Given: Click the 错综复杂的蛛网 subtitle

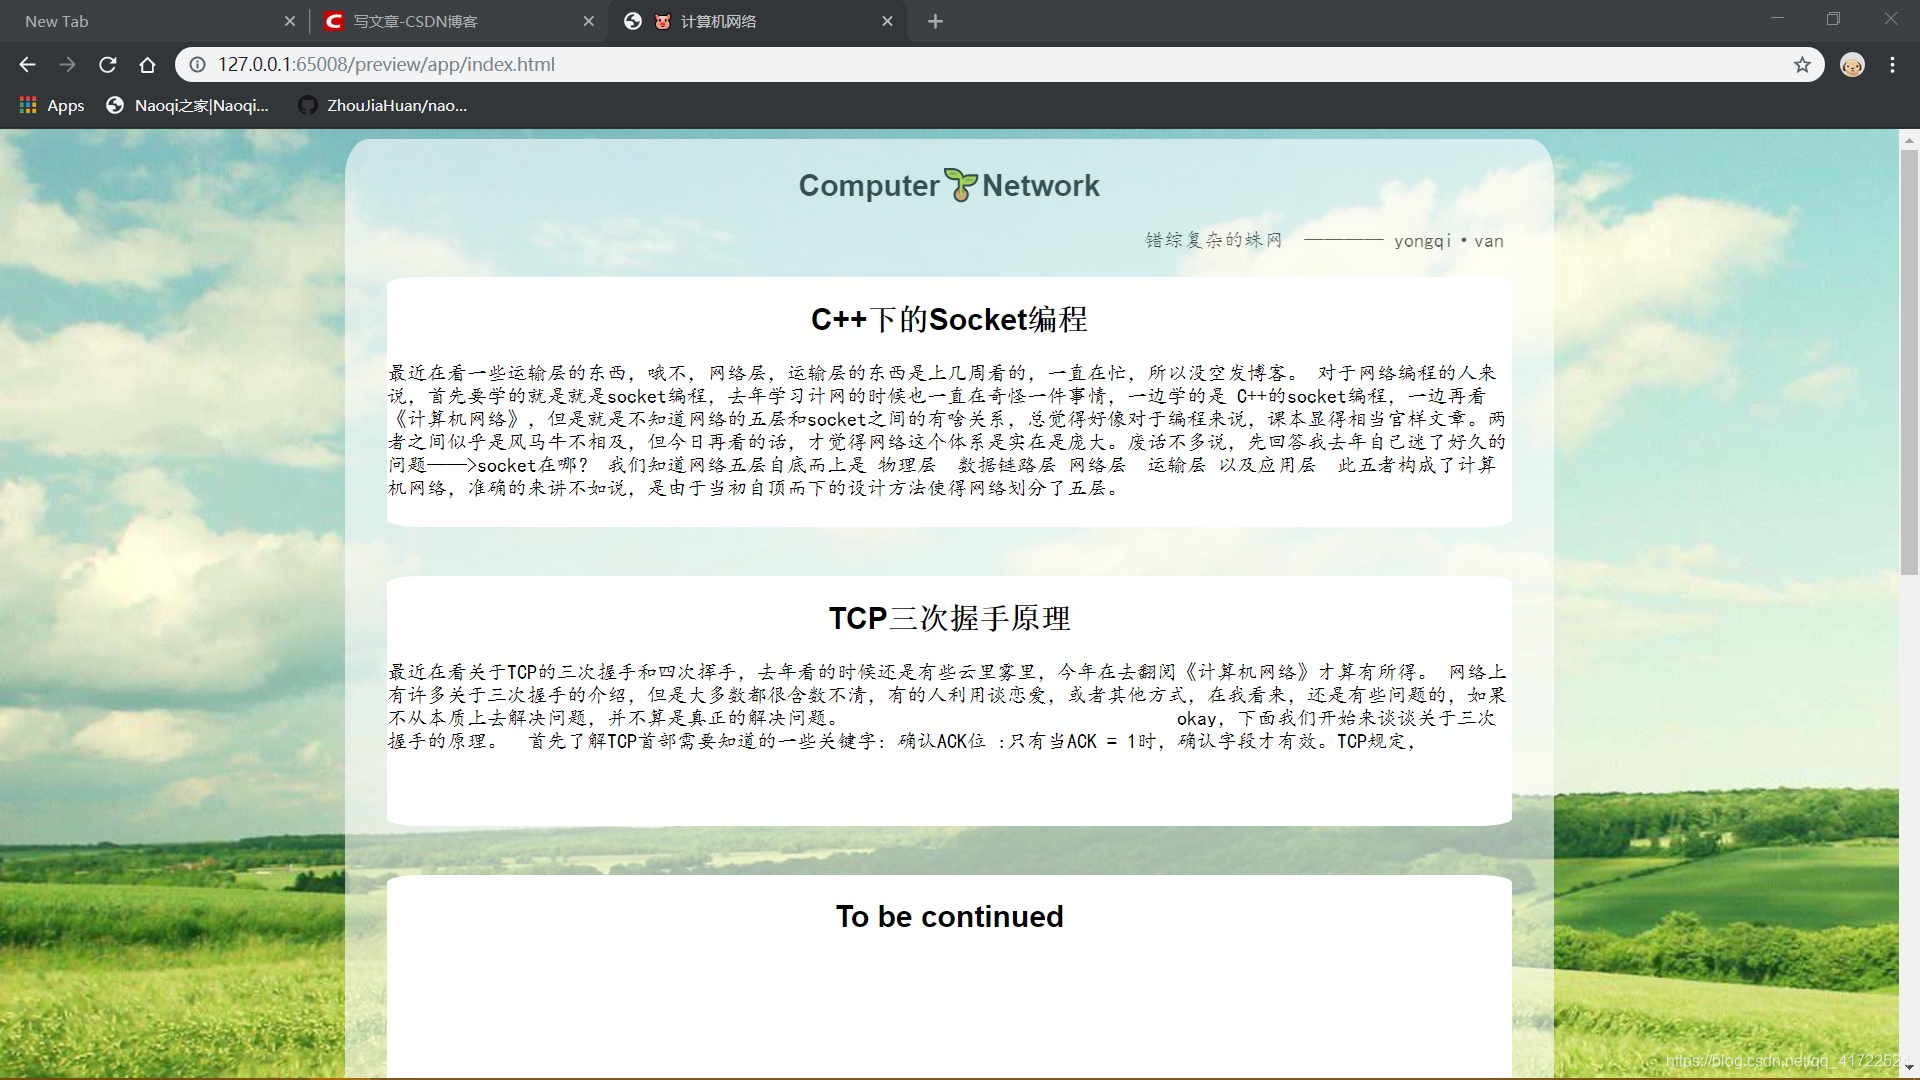Looking at the screenshot, I should (1213, 240).
